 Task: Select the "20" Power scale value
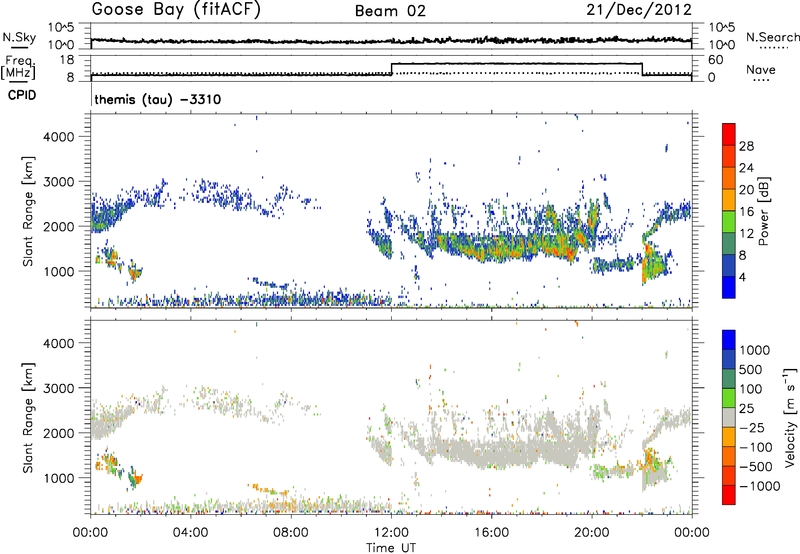click(x=746, y=190)
